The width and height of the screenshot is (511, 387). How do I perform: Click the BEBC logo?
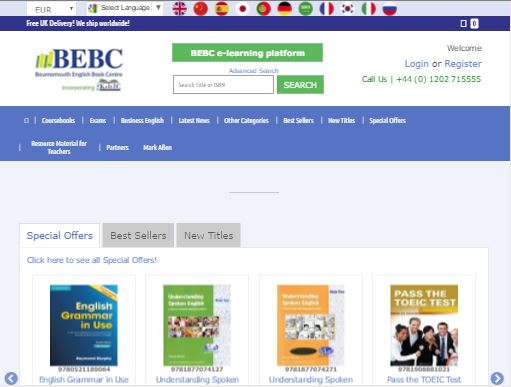point(79,69)
